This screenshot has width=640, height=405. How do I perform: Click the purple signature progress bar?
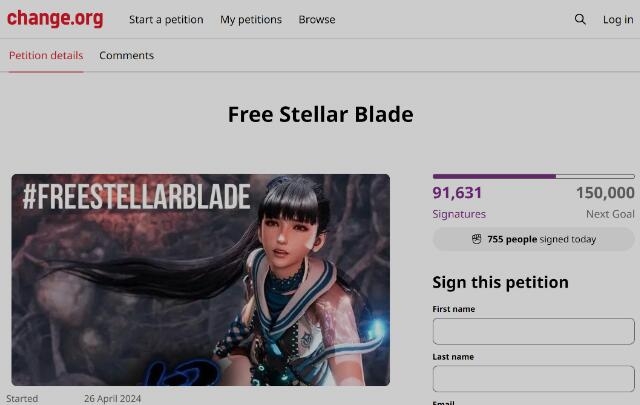[x=533, y=176]
